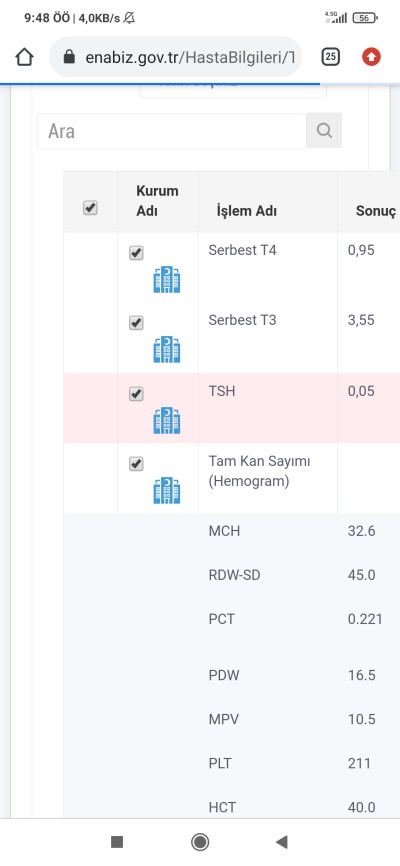Uncheck the Serbest T4 checkbox
This screenshot has height=866, width=400.
[136, 254]
